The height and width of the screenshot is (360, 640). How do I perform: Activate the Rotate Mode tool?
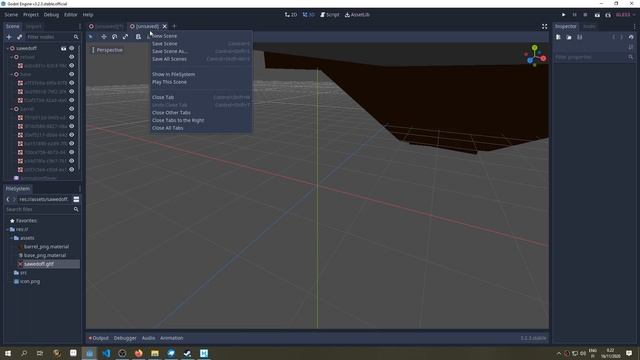click(115, 37)
